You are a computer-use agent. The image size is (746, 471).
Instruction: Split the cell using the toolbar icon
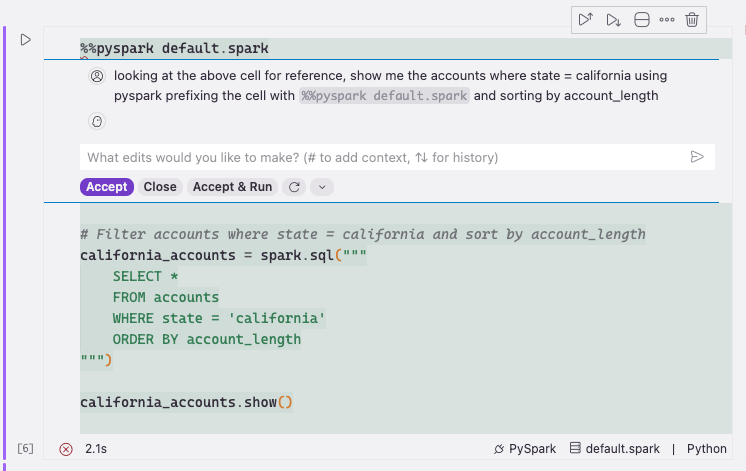(x=641, y=20)
